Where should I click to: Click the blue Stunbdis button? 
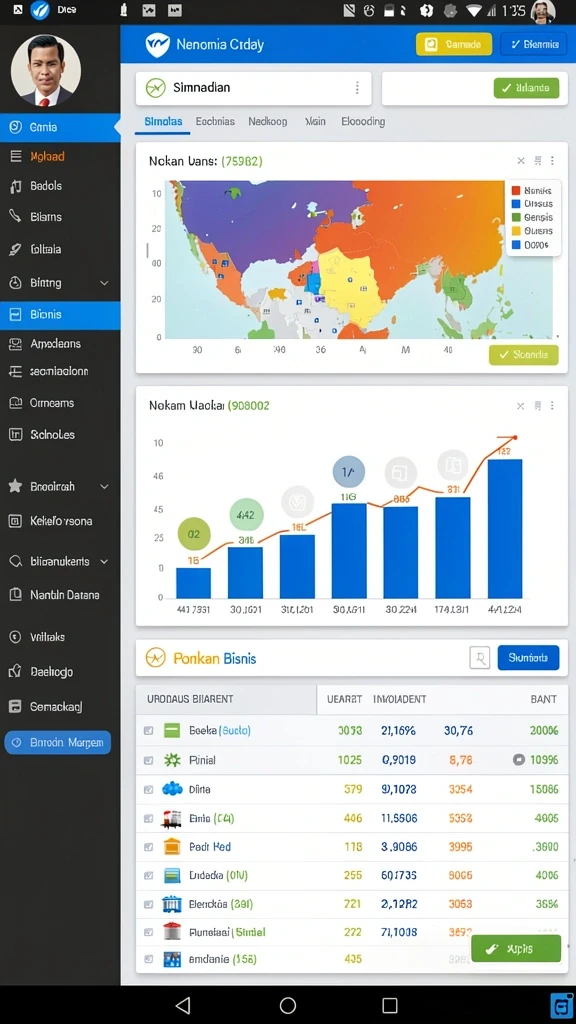click(528, 658)
